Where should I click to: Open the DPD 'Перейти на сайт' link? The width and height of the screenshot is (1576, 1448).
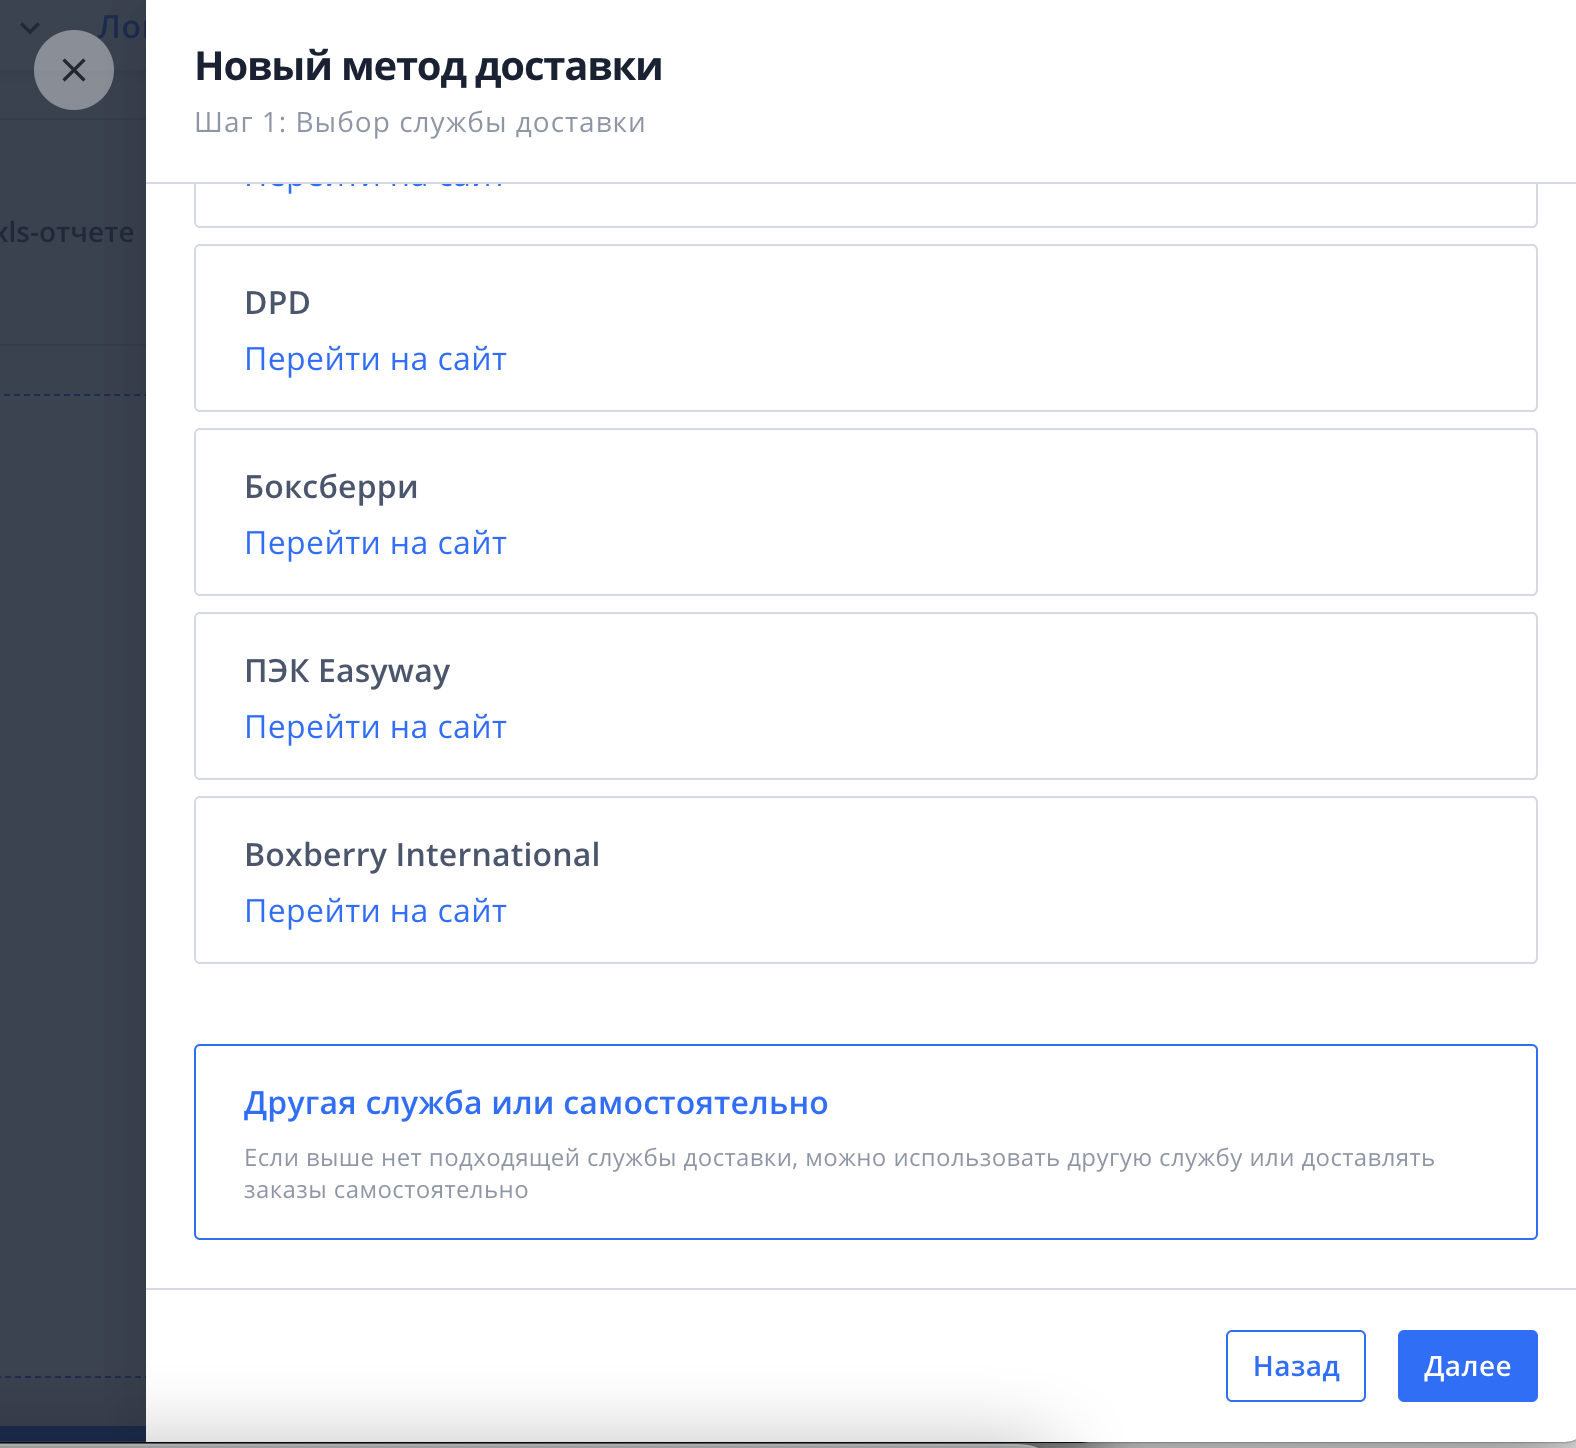pos(375,359)
